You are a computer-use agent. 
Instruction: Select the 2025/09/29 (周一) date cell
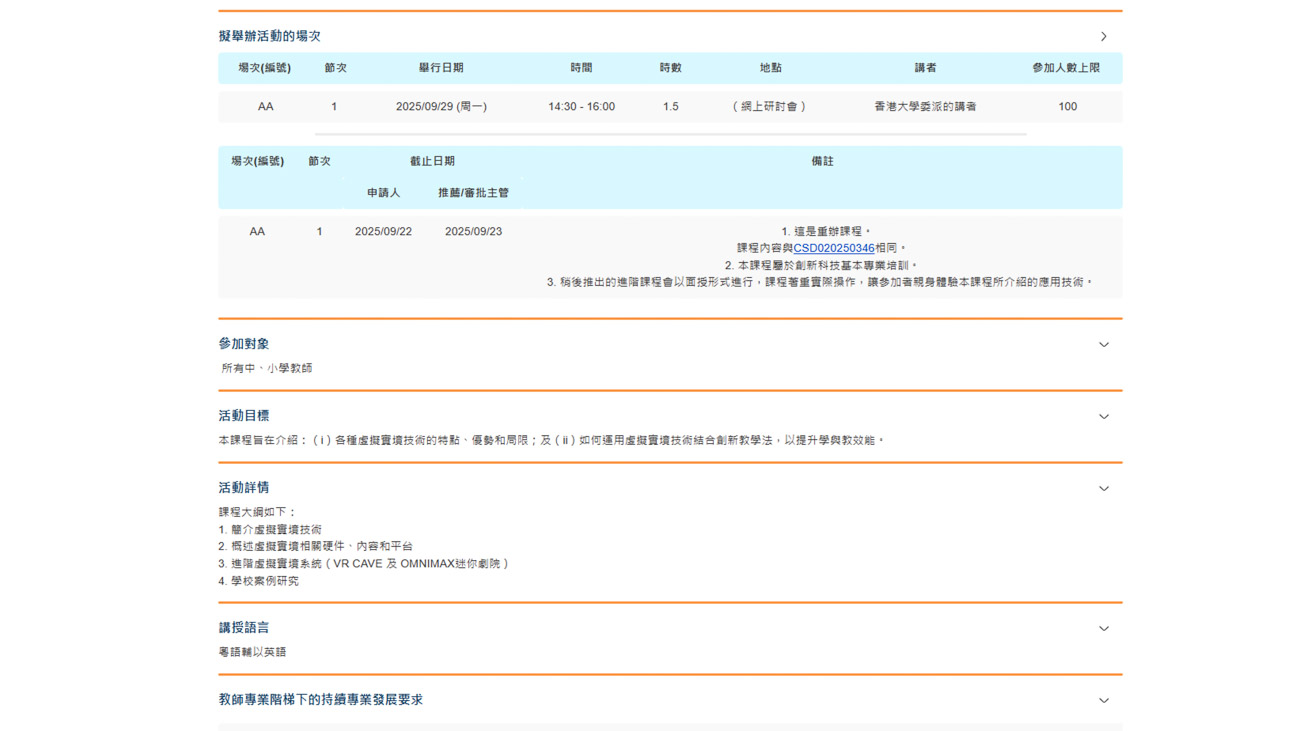pyautogui.click(x=441, y=107)
